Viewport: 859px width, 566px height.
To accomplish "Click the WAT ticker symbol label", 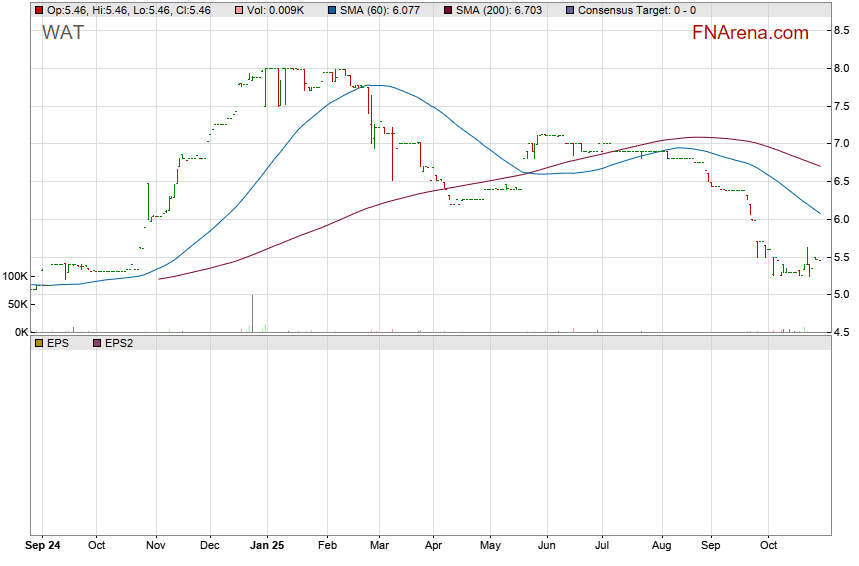I will [x=62, y=32].
